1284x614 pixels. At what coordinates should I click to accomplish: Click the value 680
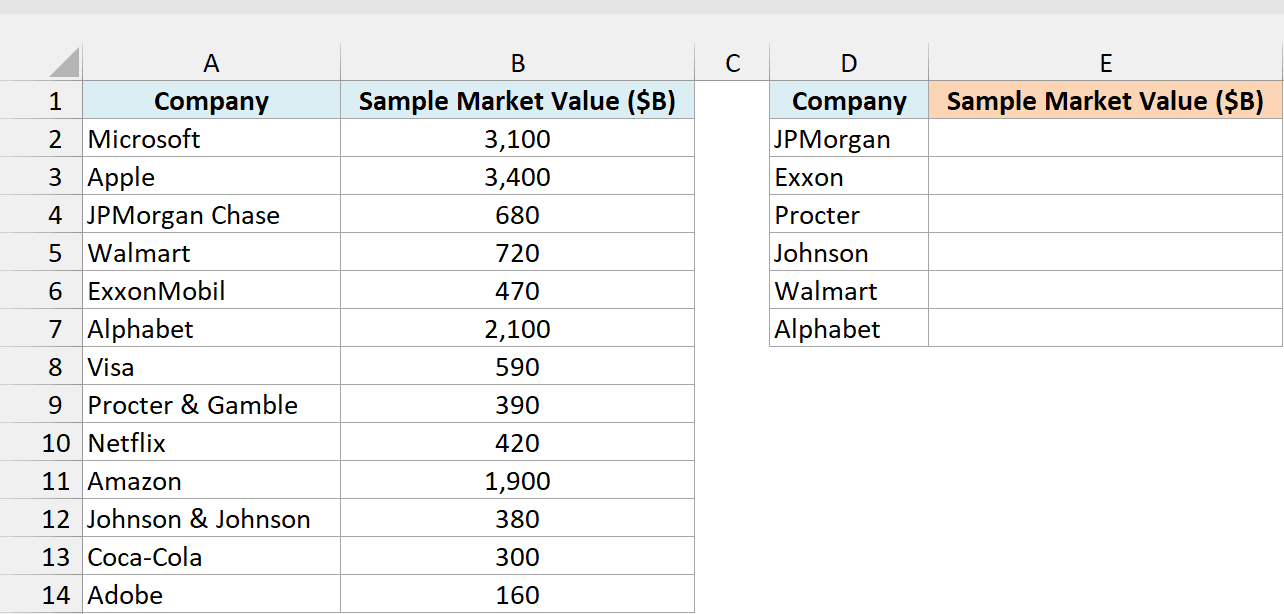pyautogui.click(x=517, y=215)
